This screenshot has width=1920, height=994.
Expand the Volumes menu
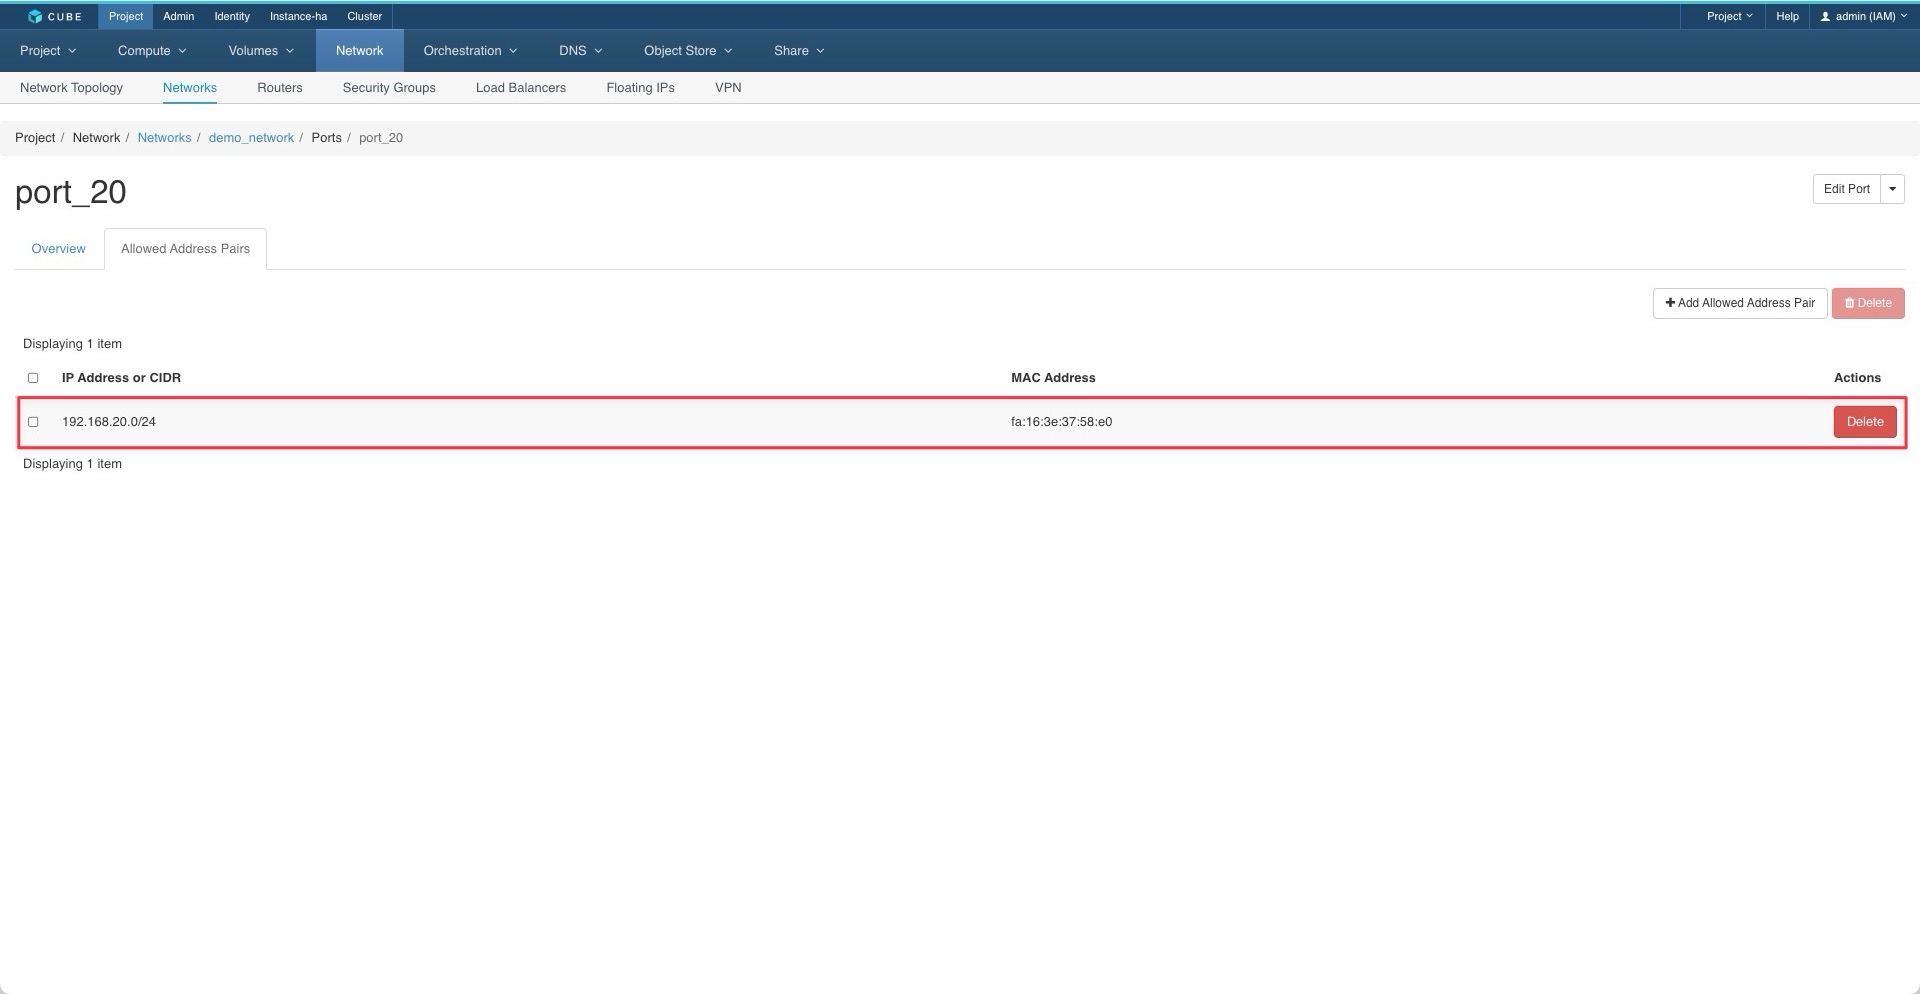(x=261, y=50)
